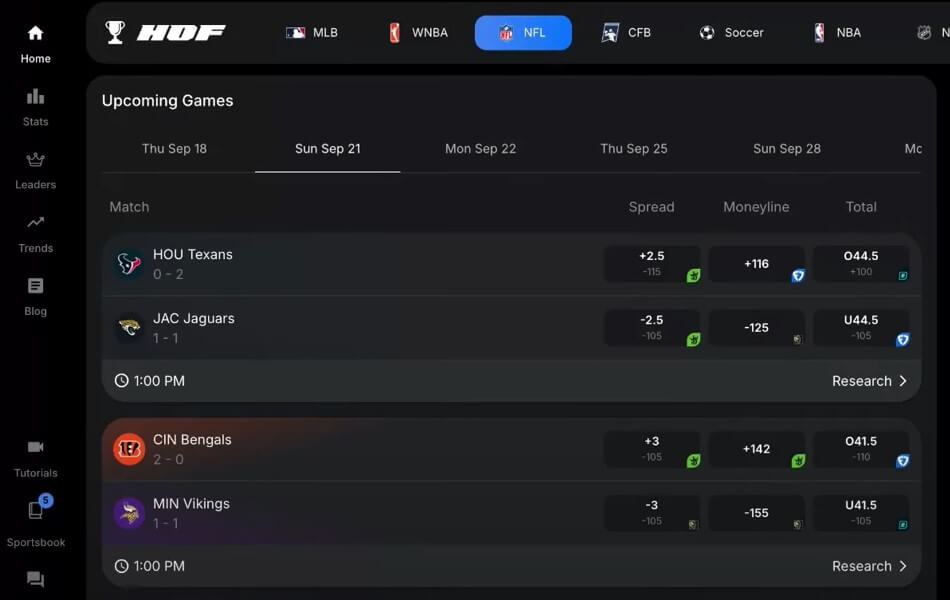This screenshot has height=600, width=950.
Task: Open the Home sidebar icon
Action: click(35, 33)
